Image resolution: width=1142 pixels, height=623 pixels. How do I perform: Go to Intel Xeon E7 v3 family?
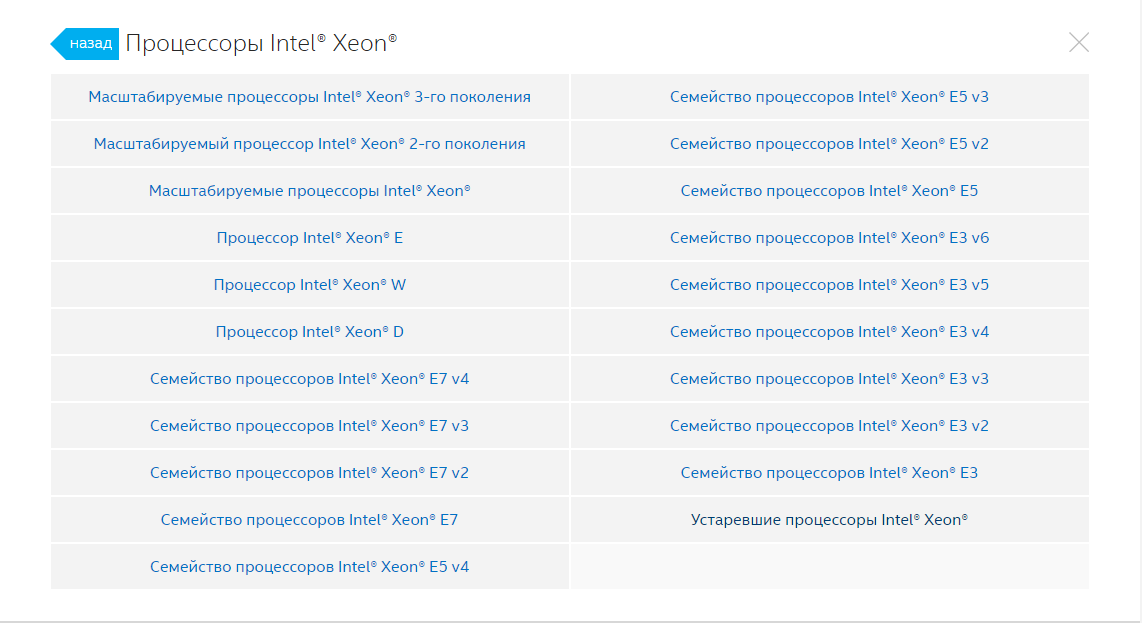click(309, 426)
